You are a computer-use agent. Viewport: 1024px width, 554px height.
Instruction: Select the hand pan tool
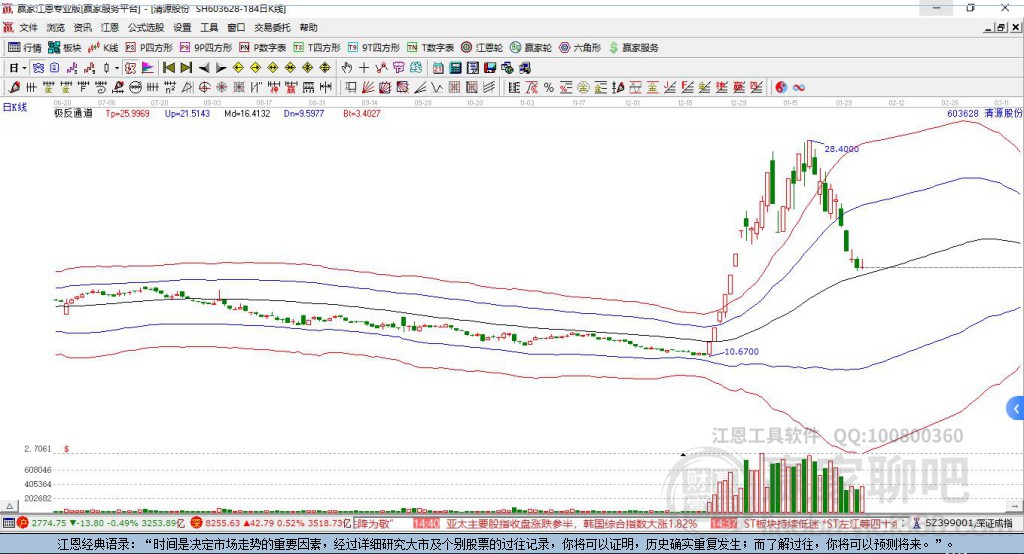pos(347,68)
